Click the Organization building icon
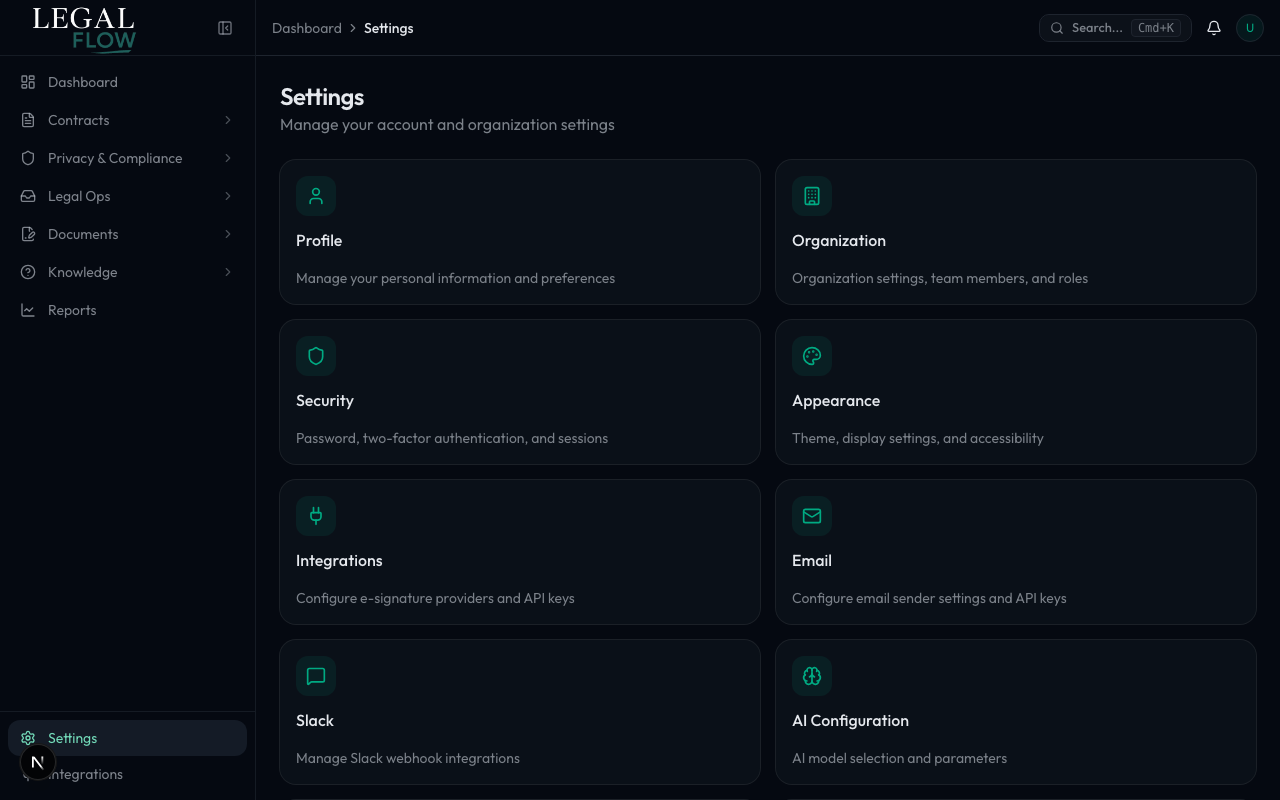 pyautogui.click(x=812, y=196)
